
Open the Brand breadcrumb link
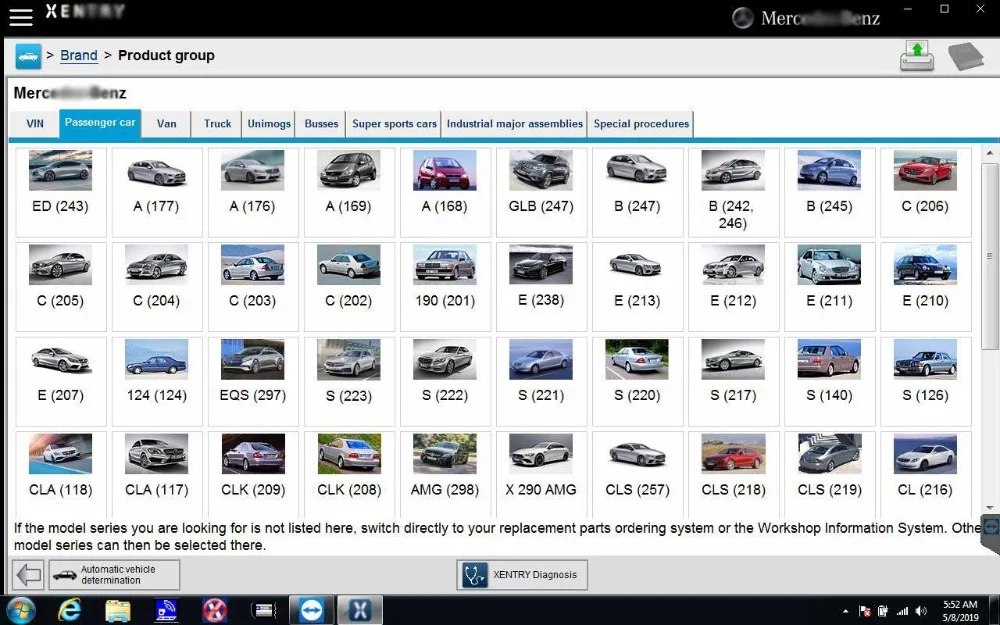(x=78, y=55)
